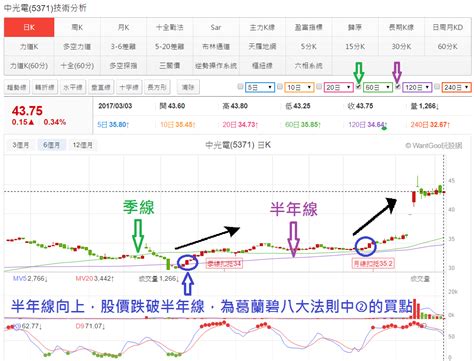
Task: Open the 60日 period dropdown
Action: coord(378,87)
